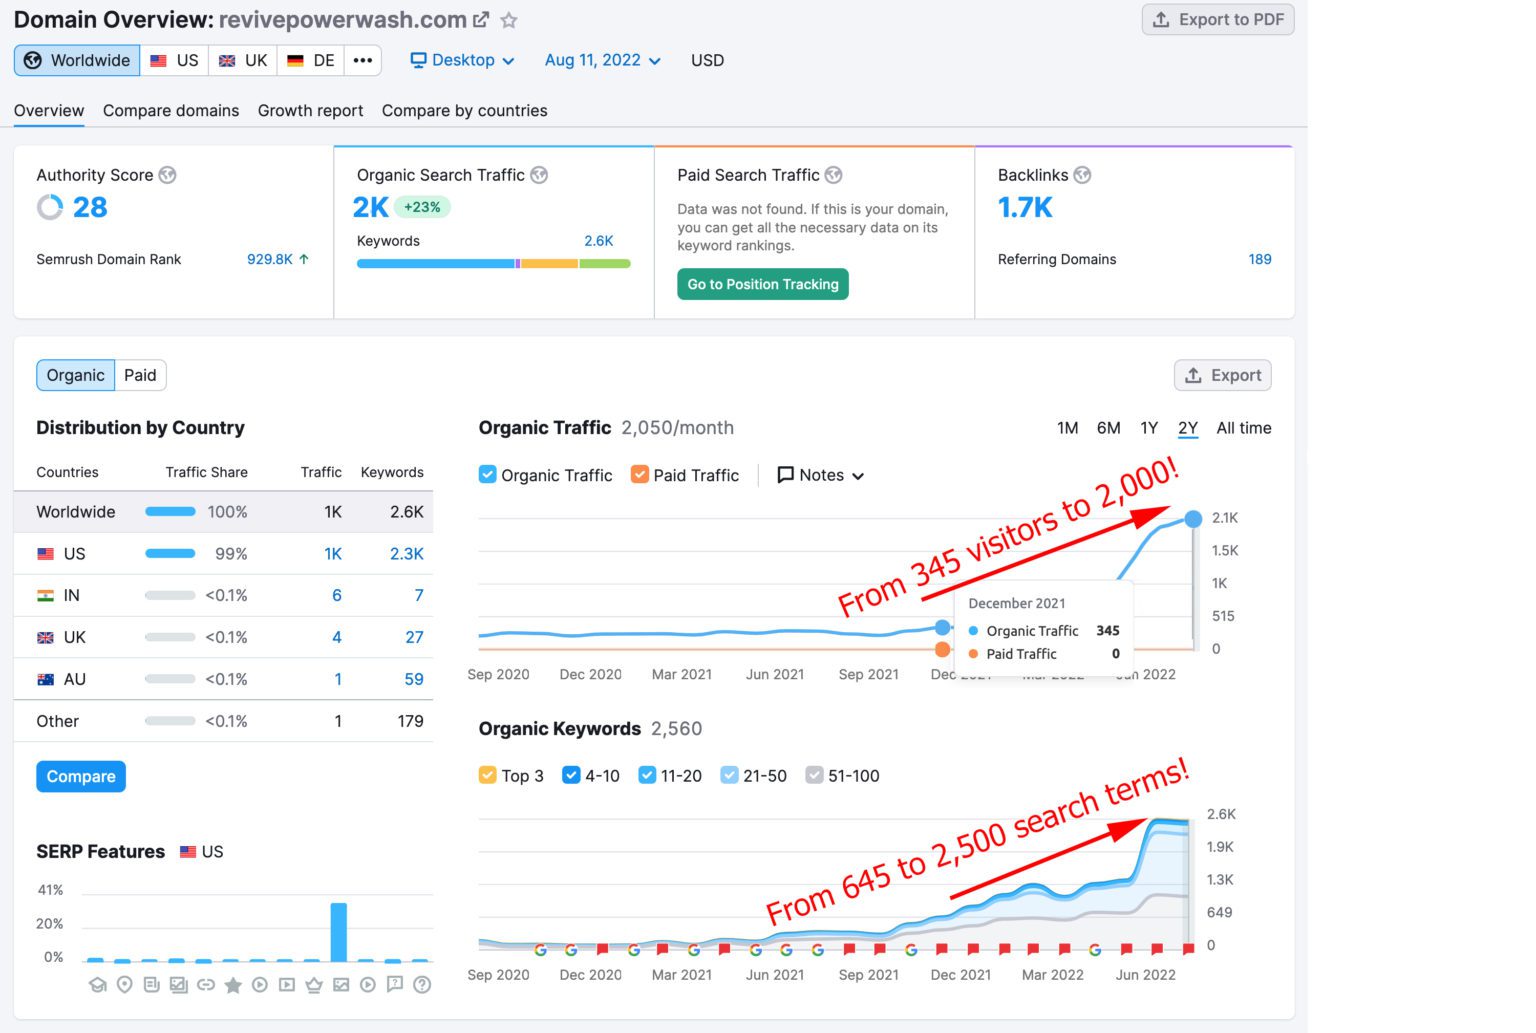Screen dimensions: 1536x1033
Task: Click the circled question mark SERP icon
Action: [422, 985]
